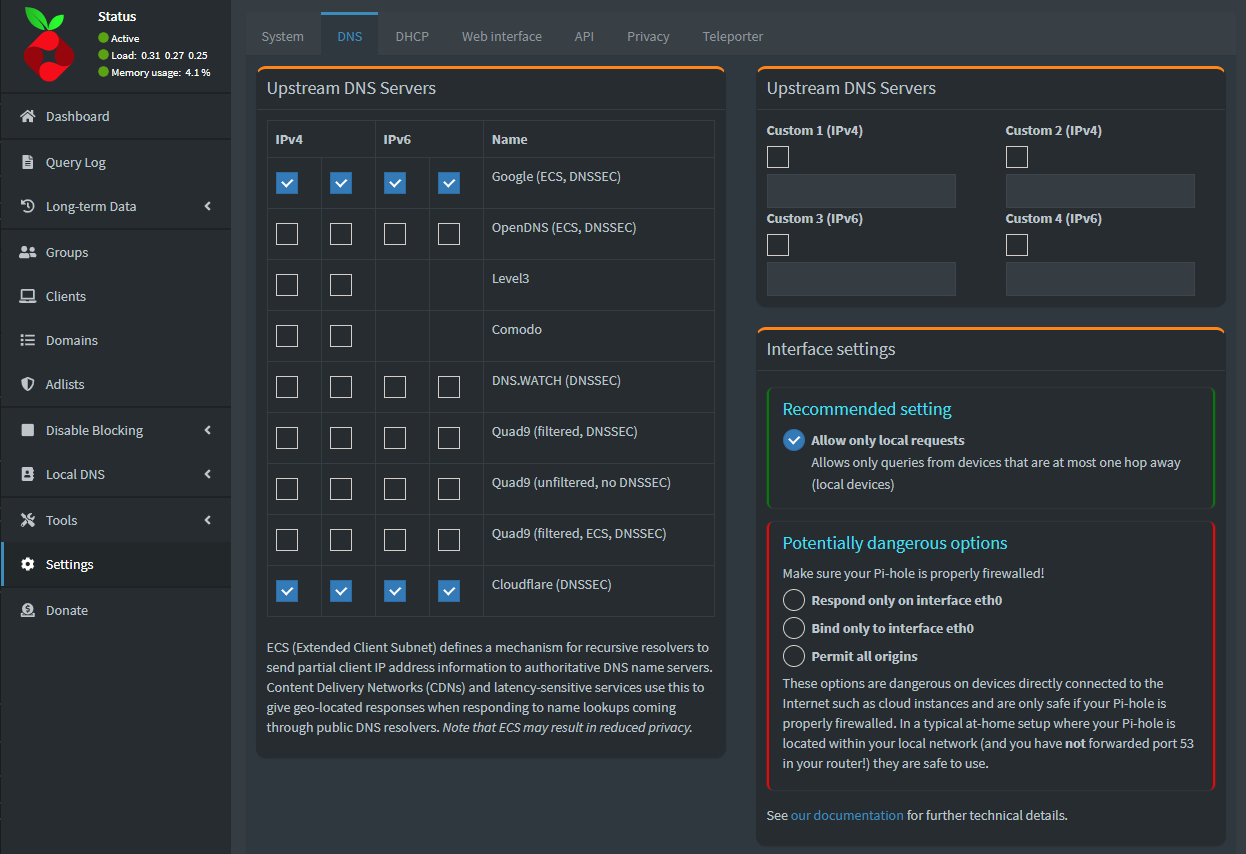
Task: Click the Query Log file icon
Action: (x=28, y=163)
